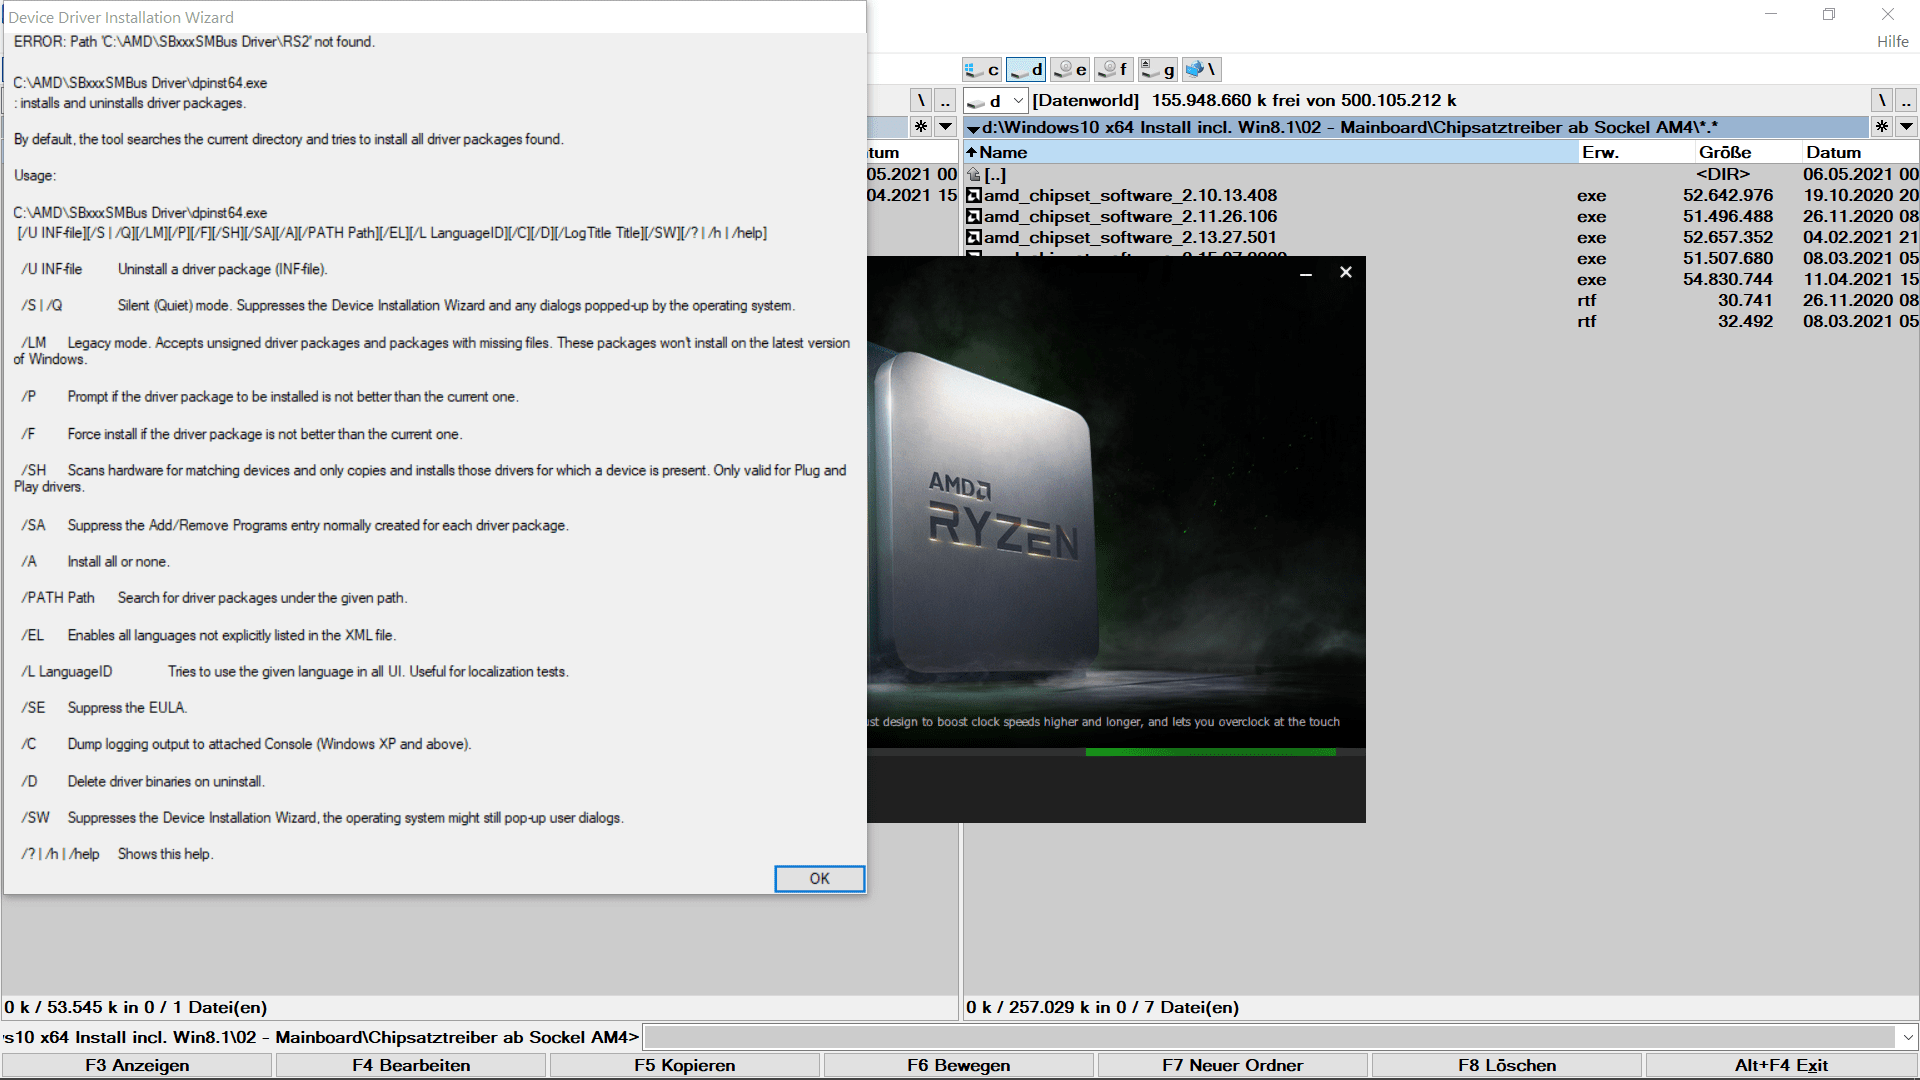Image resolution: width=1920 pixels, height=1080 pixels.
Task: Click the up-folder icon beside [..]
Action: (973, 174)
